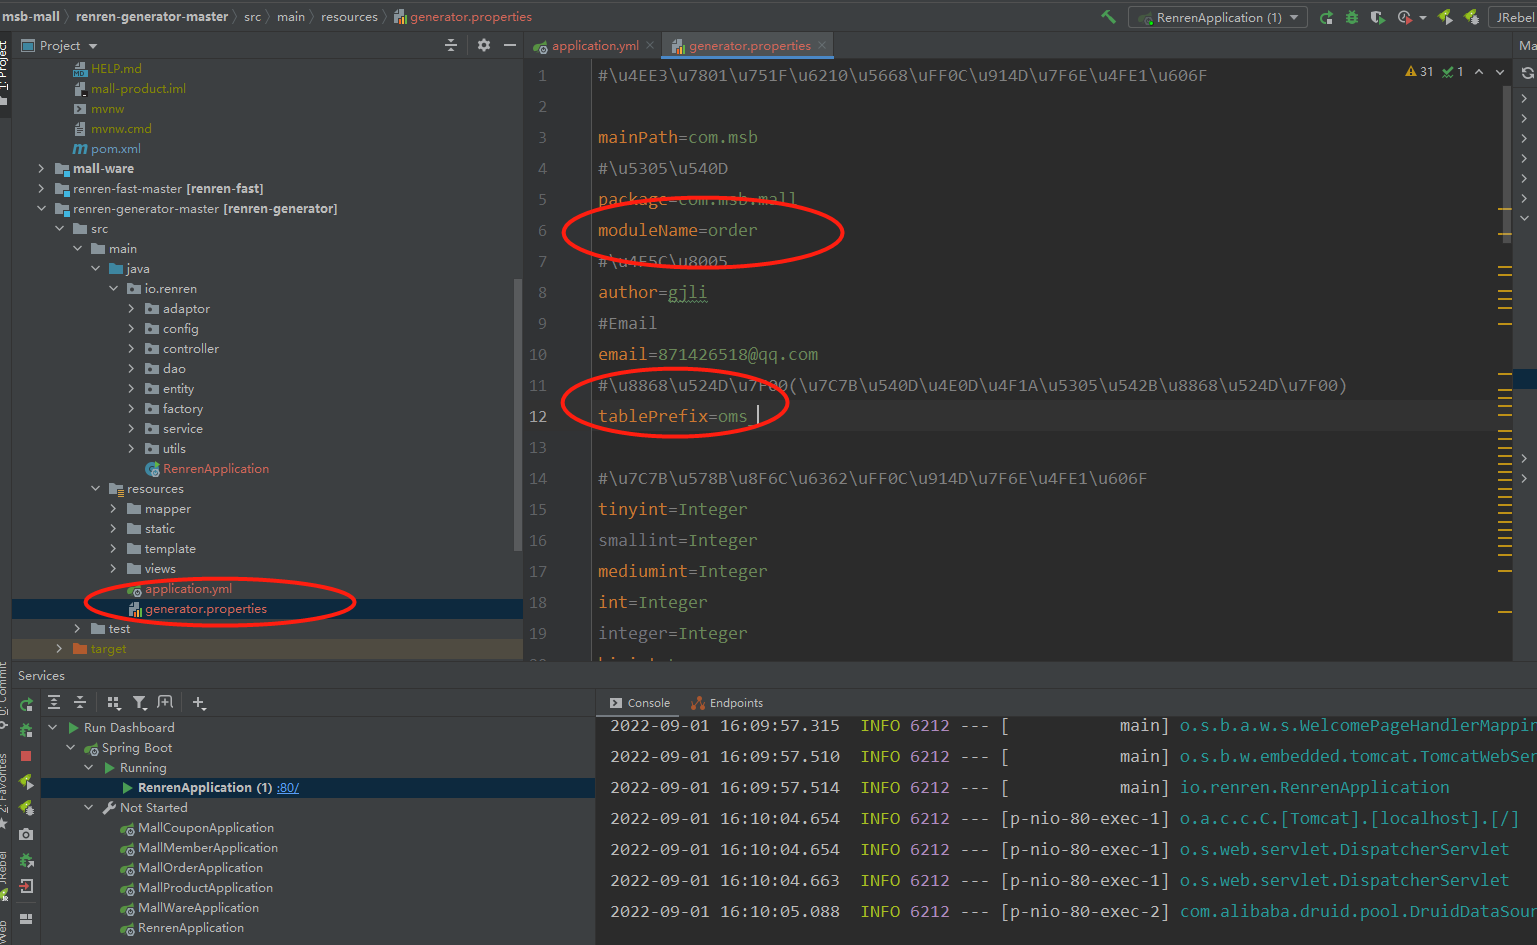Select HELP.md in the project tree
This screenshot has height=945, width=1537.
click(107, 69)
